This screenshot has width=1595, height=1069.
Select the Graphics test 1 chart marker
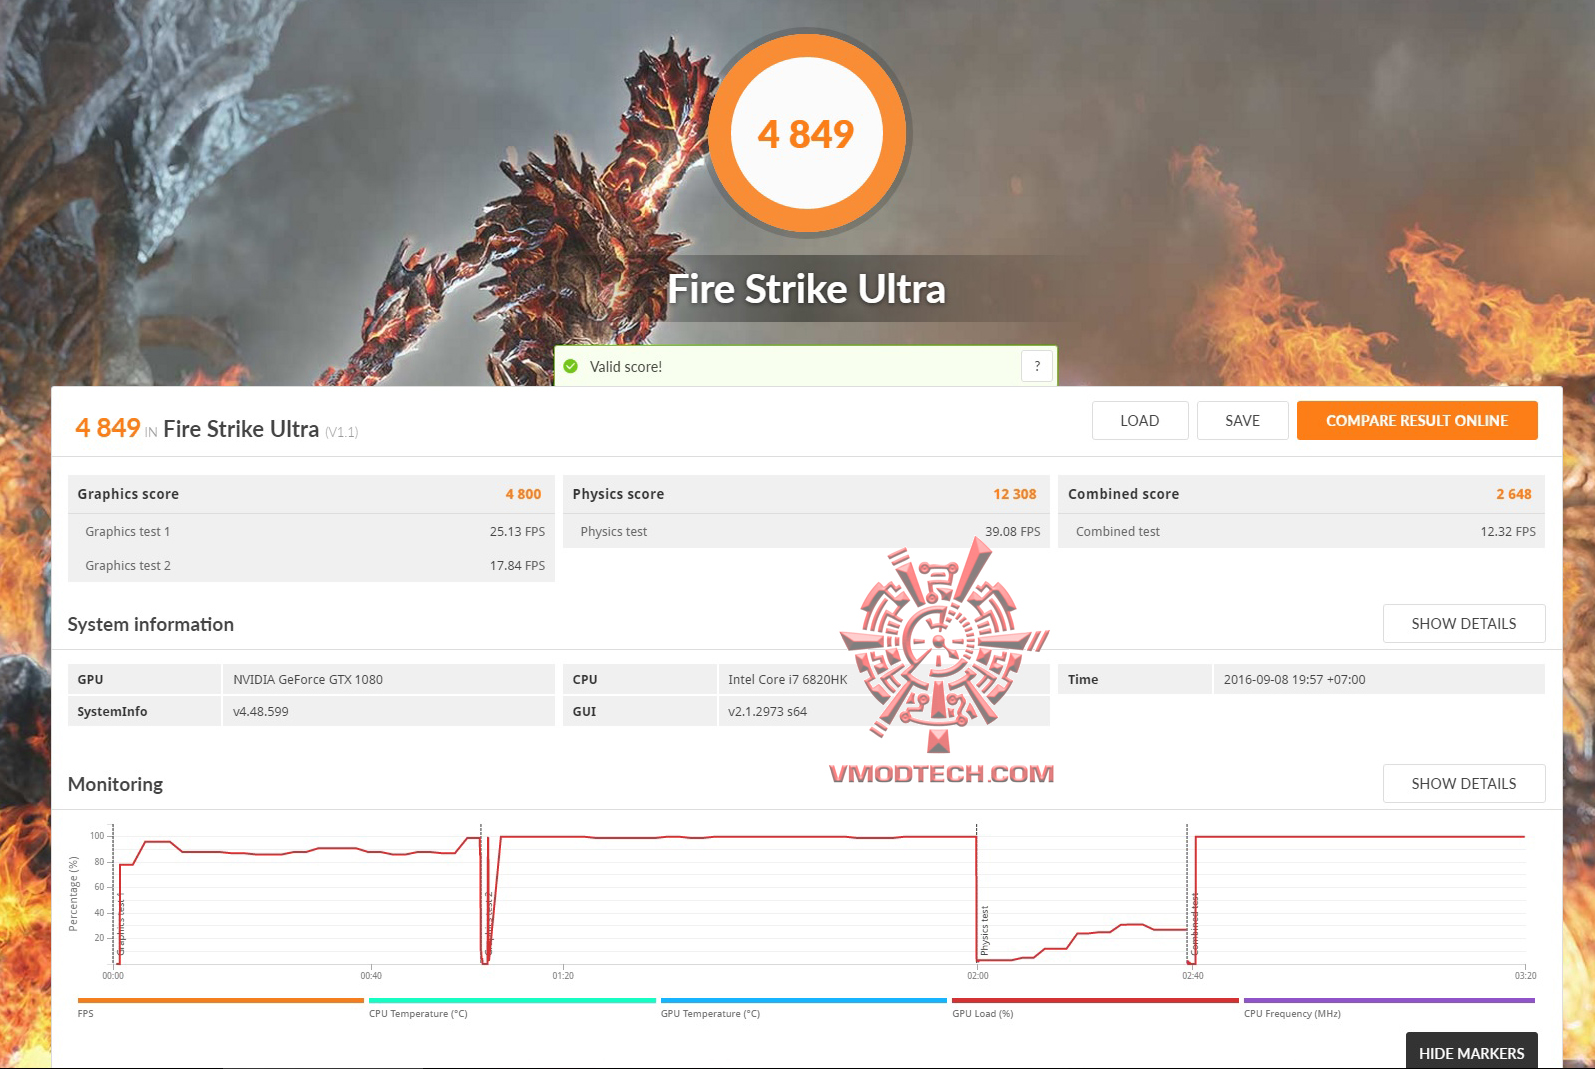pos(121,926)
